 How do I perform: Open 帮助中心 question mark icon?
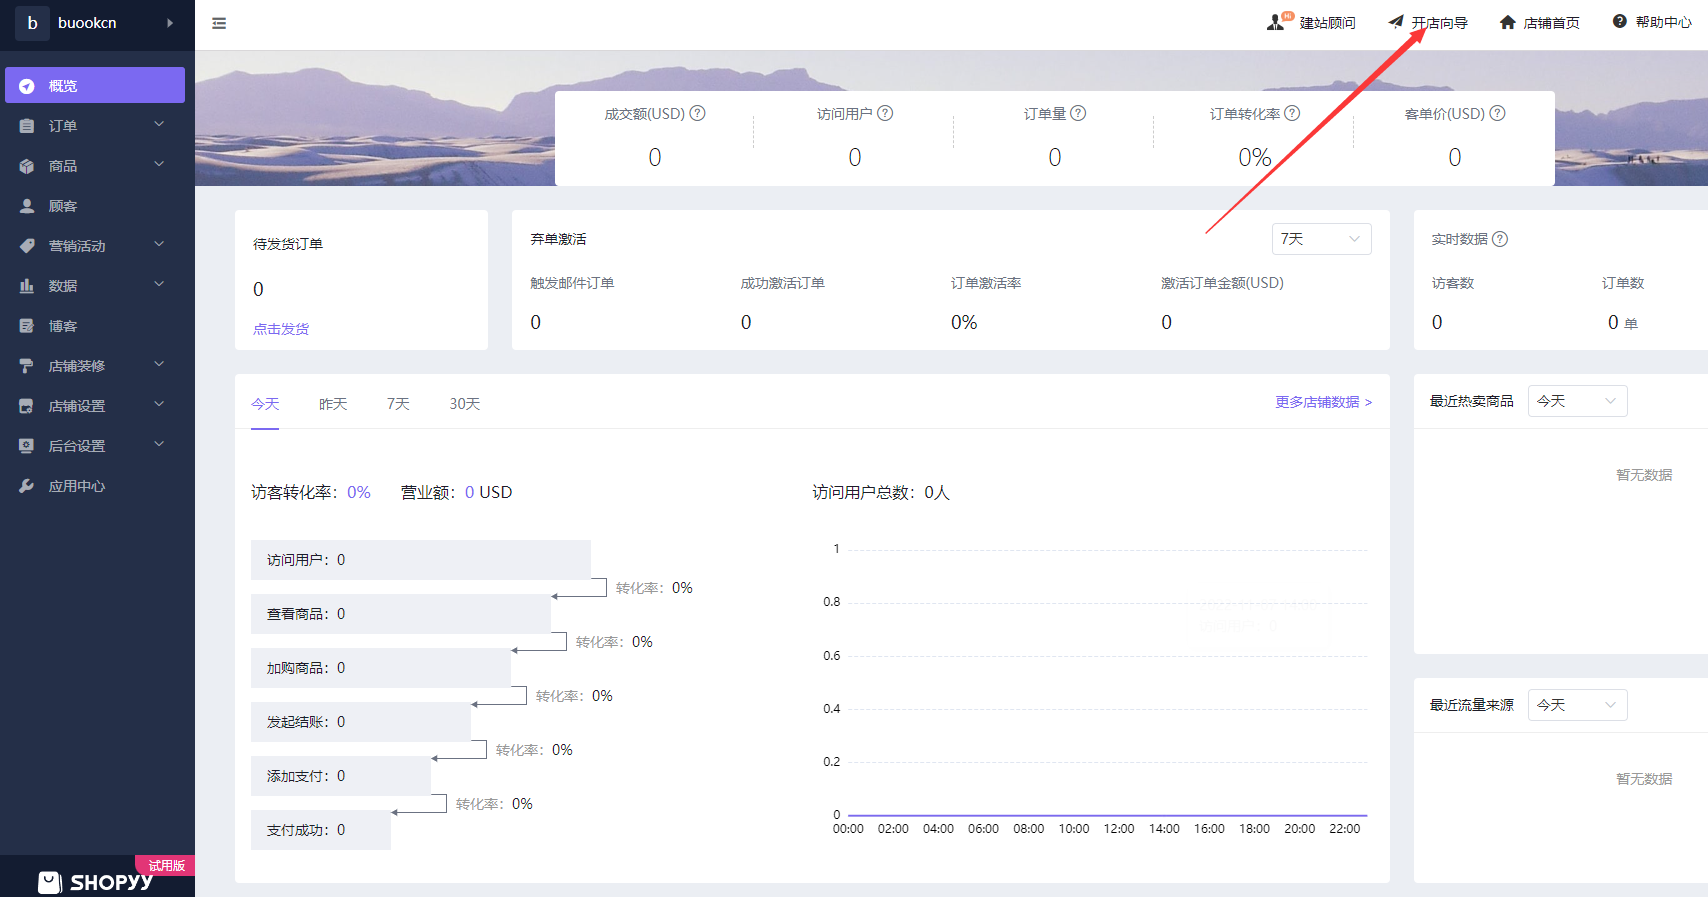1619,21
